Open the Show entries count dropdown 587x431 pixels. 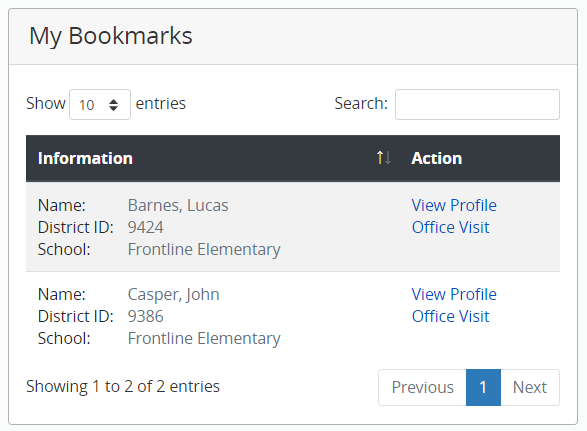100,104
